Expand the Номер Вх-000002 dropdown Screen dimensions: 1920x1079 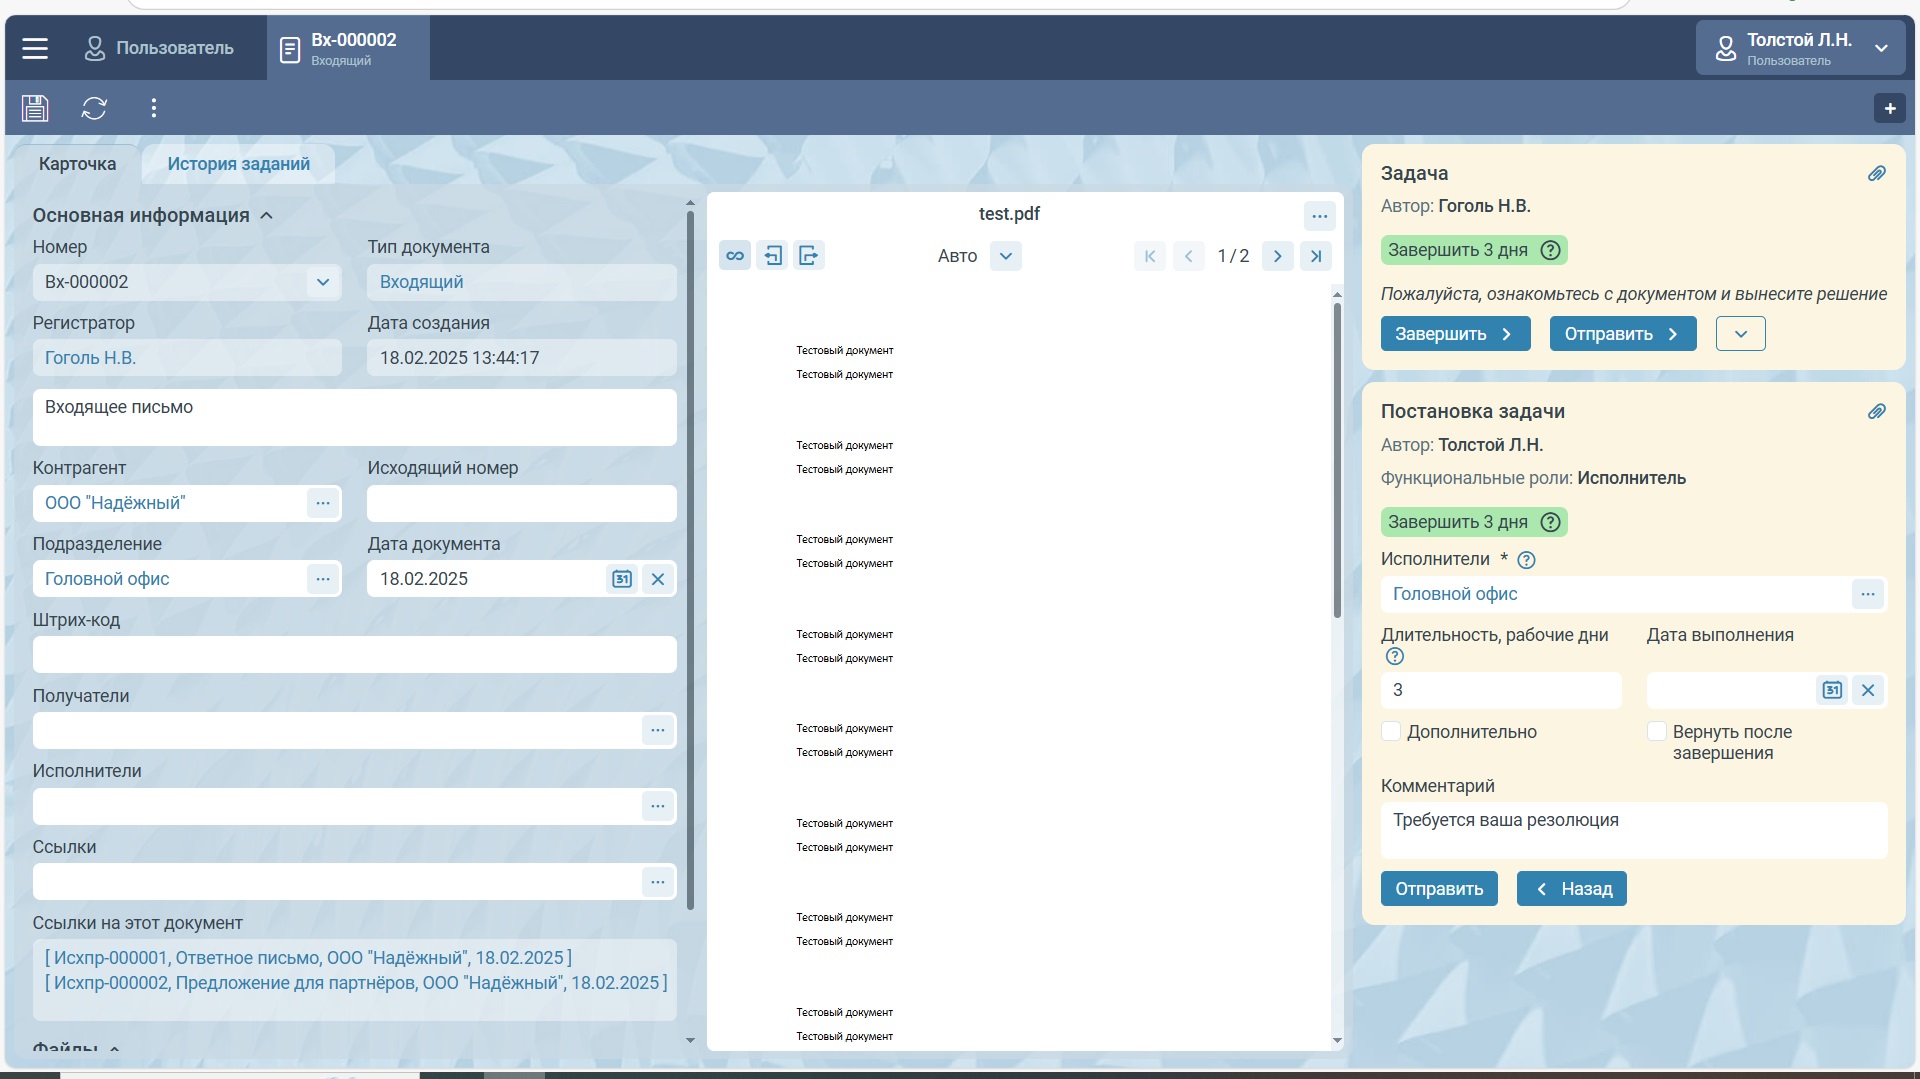click(322, 282)
